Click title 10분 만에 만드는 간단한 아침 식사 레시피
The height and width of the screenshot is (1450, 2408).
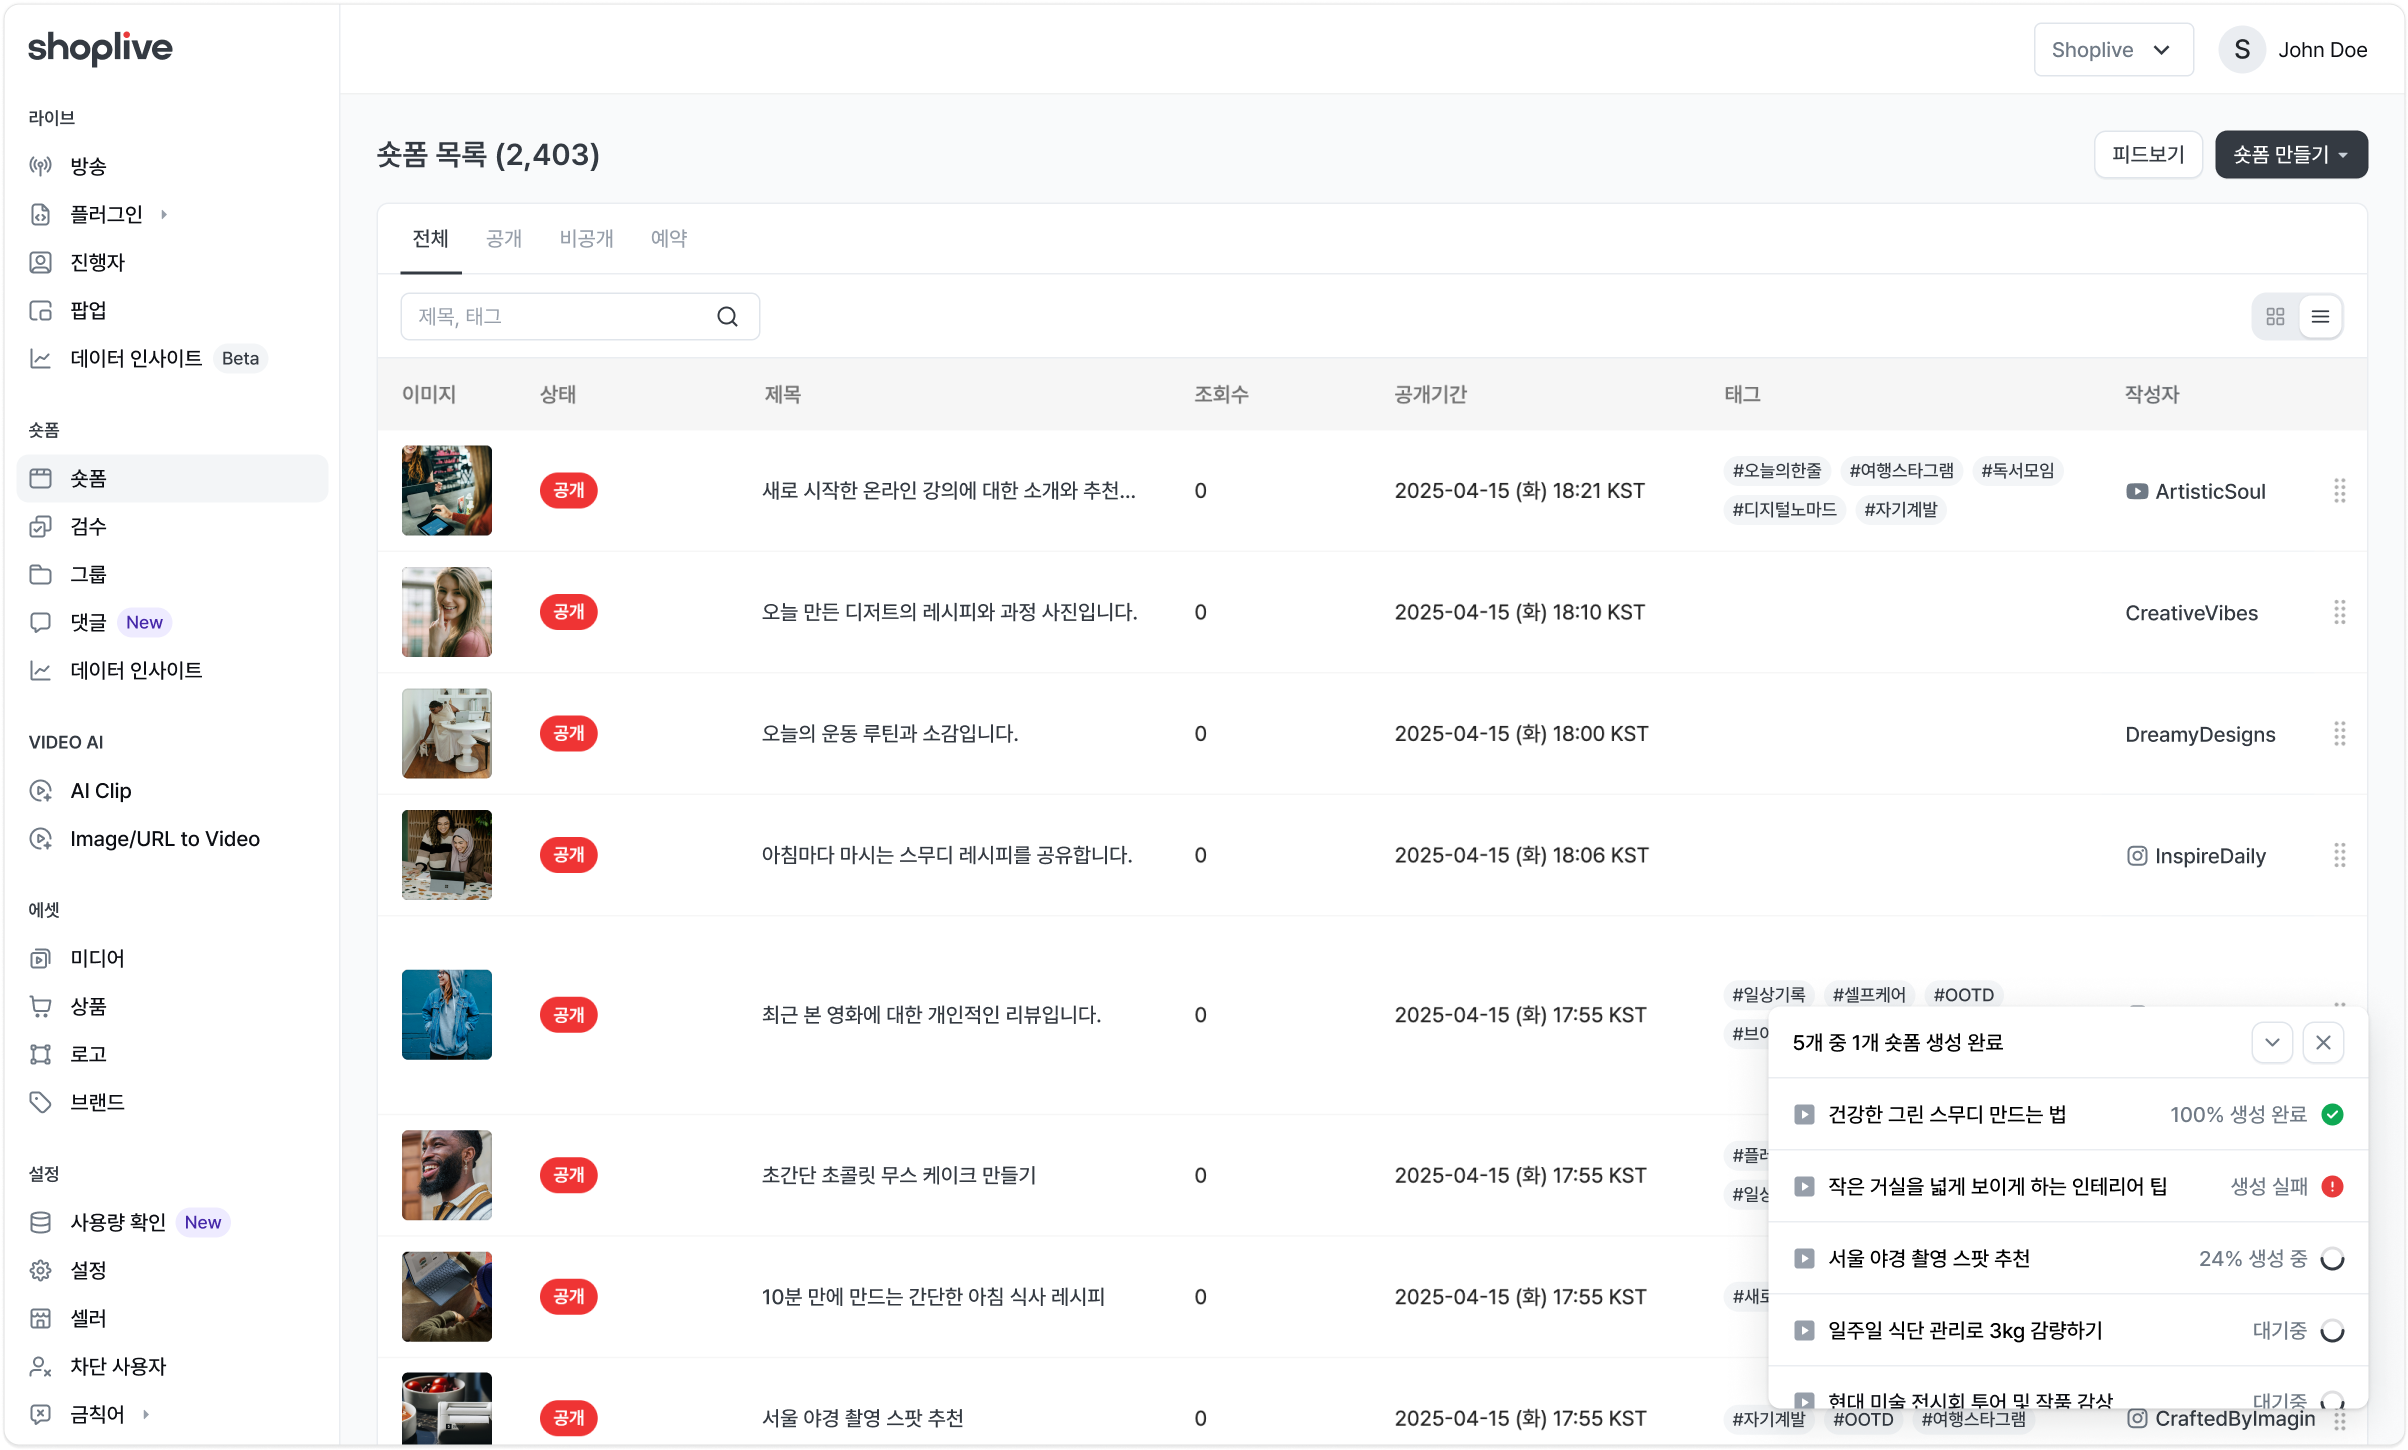click(933, 1297)
